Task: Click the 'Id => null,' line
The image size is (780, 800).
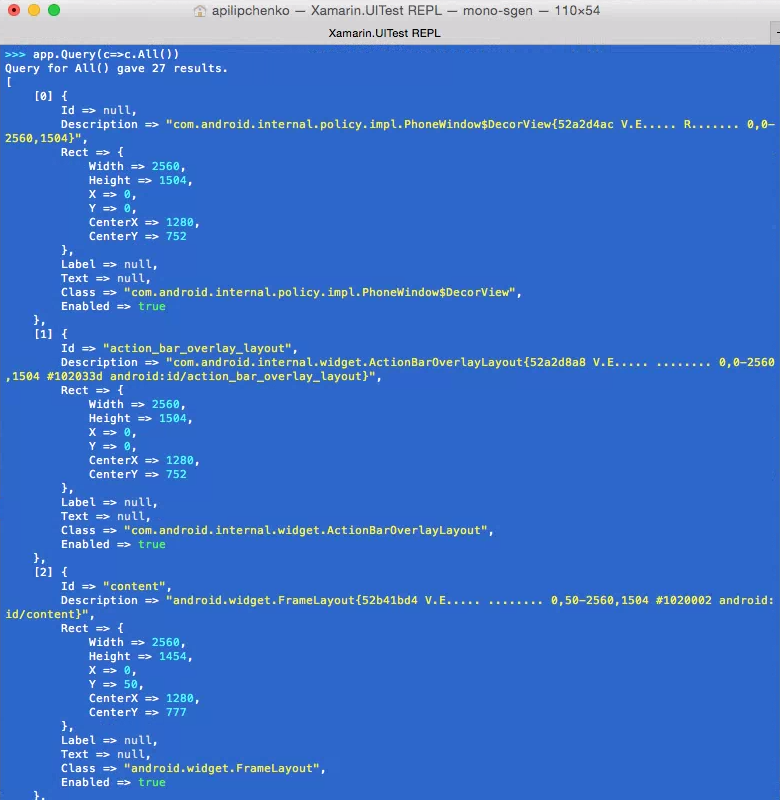Action: (x=98, y=110)
